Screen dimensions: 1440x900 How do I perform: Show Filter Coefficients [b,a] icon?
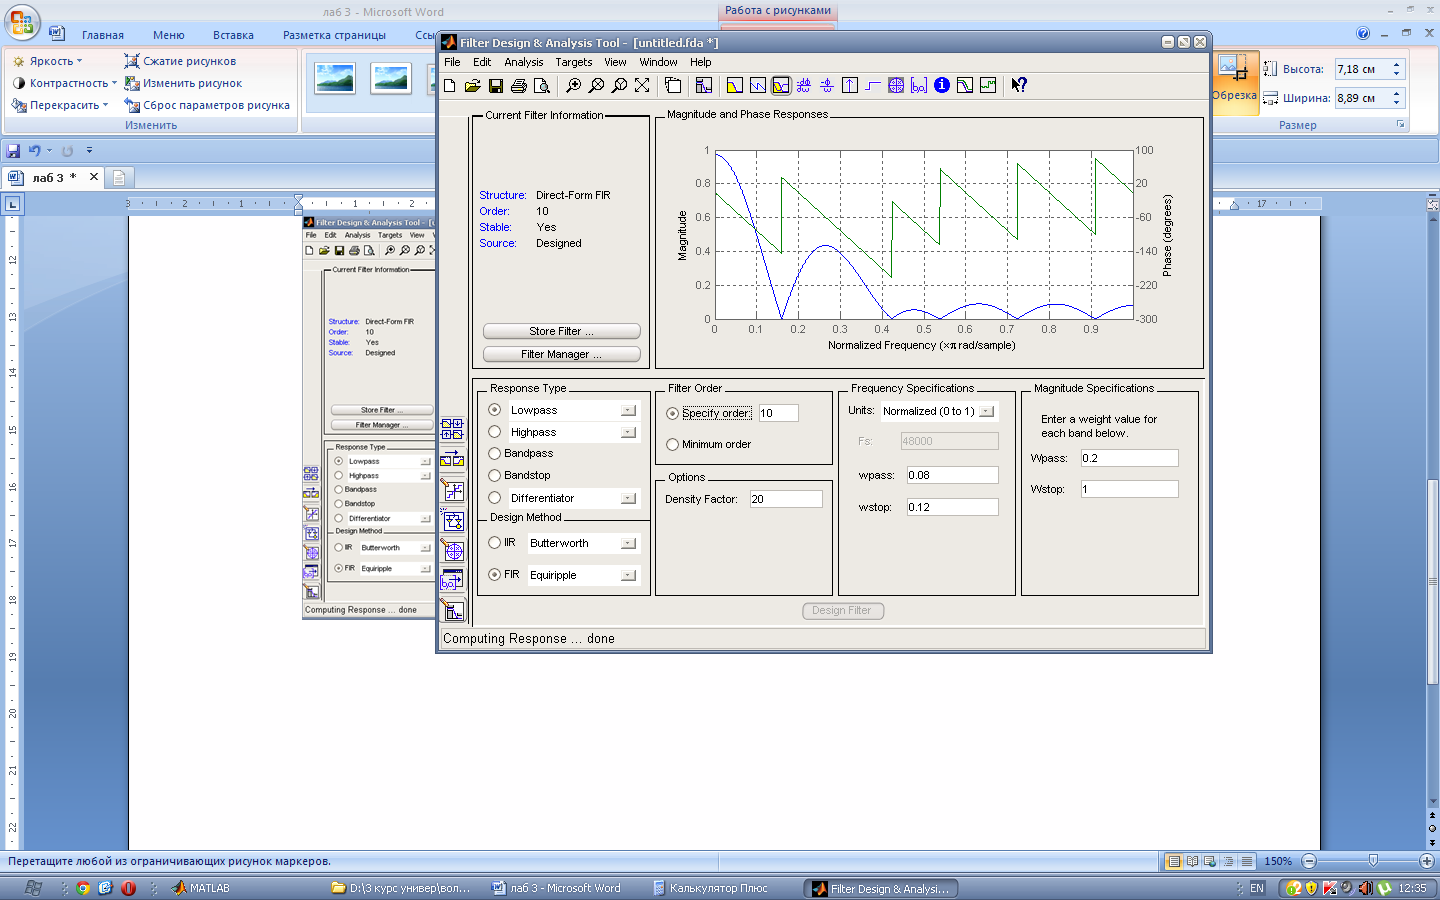[x=919, y=86]
